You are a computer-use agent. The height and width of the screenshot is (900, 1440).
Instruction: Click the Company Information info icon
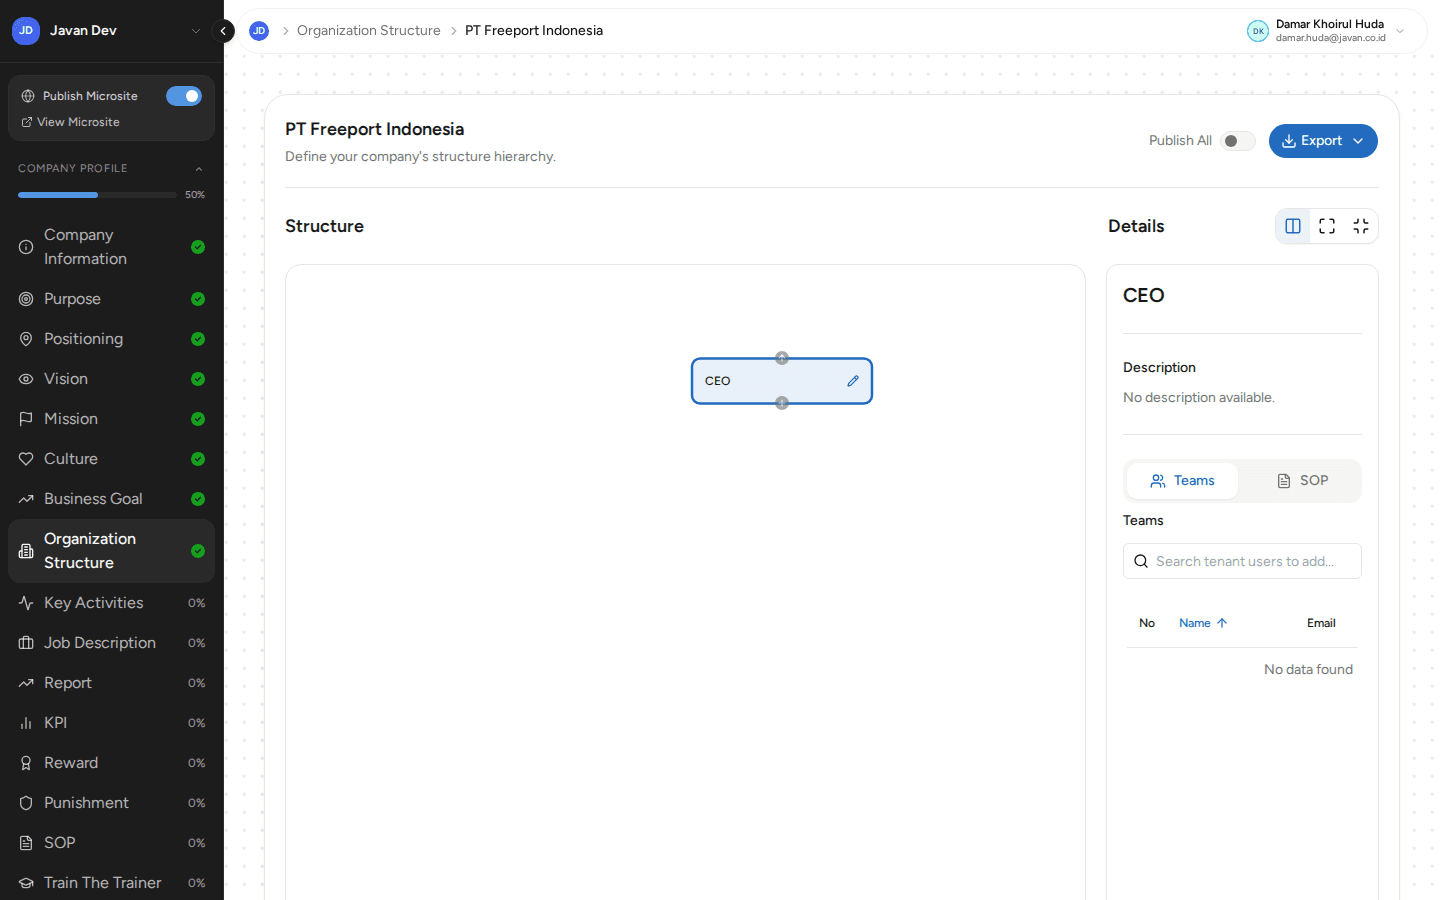pos(26,247)
